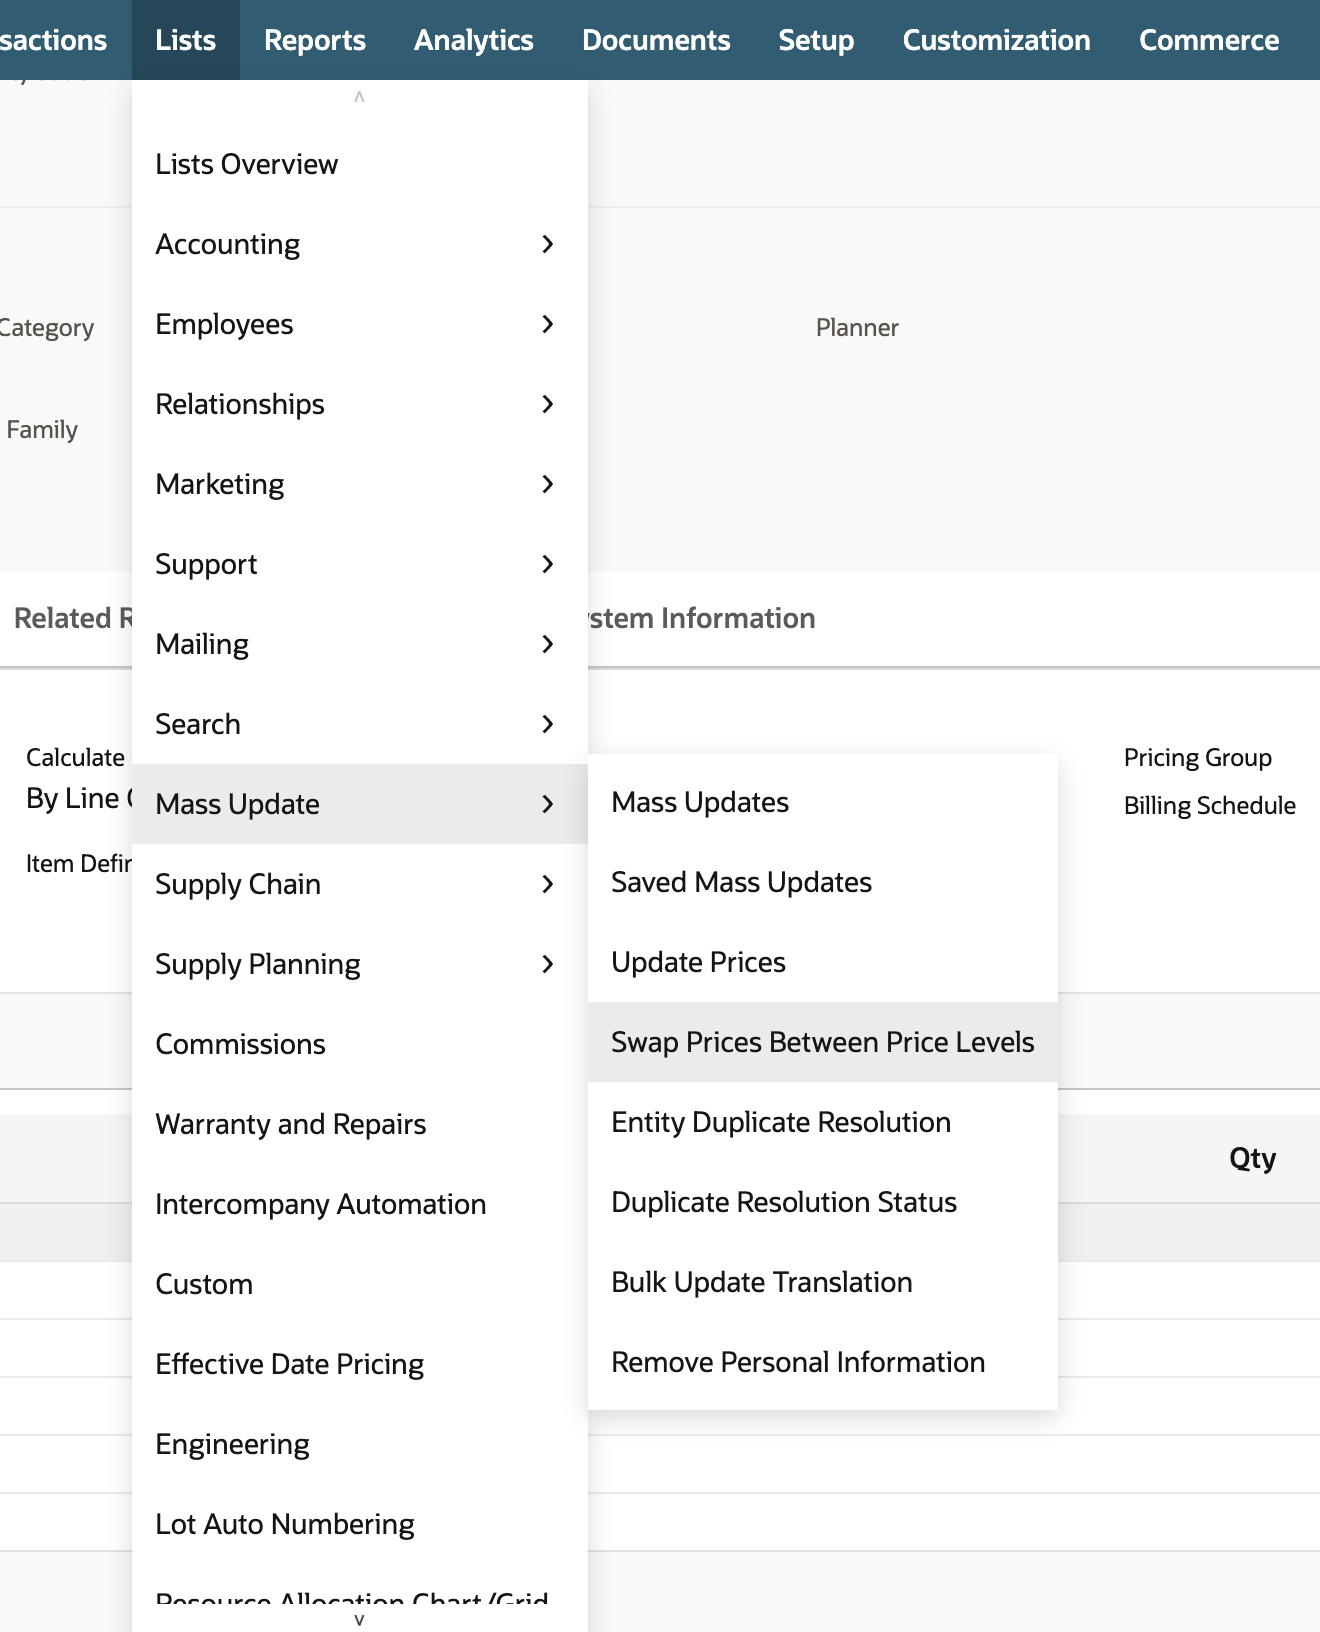Choose Swap Prices Between Price Levels
Screen dimensions: 1320x1632
click(823, 1042)
